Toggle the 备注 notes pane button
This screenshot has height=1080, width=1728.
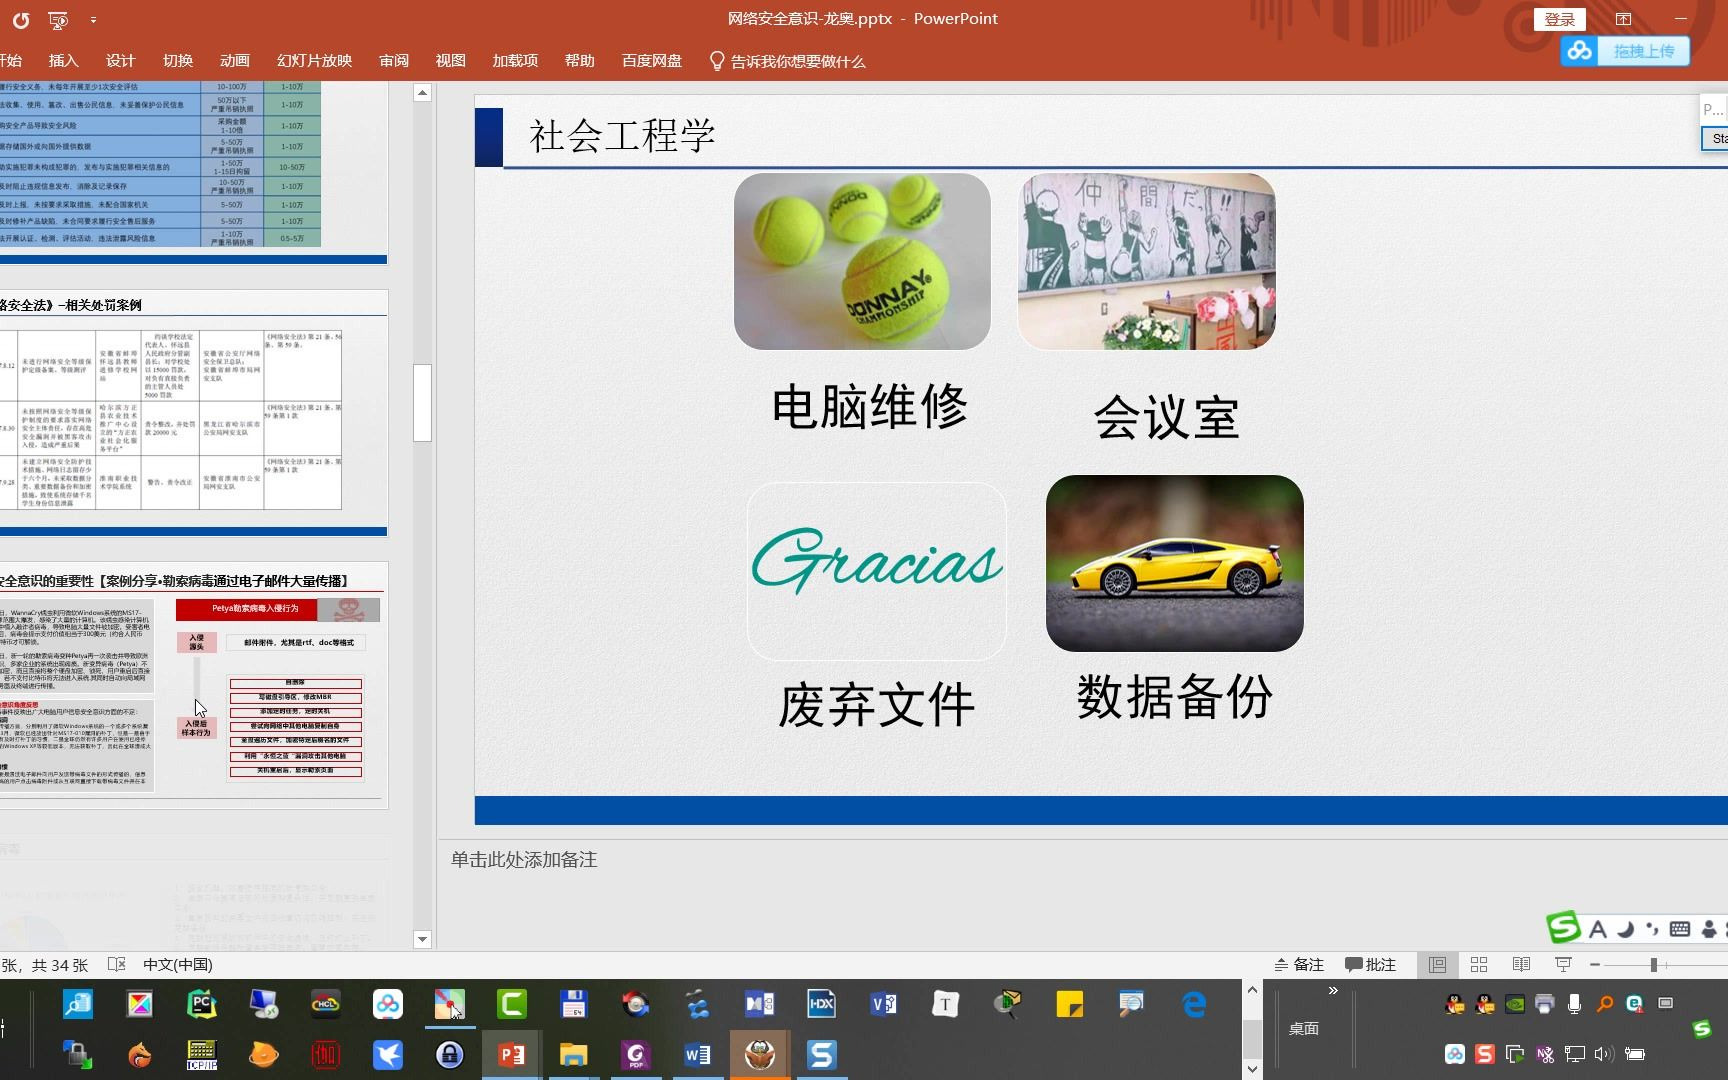tap(1299, 965)
